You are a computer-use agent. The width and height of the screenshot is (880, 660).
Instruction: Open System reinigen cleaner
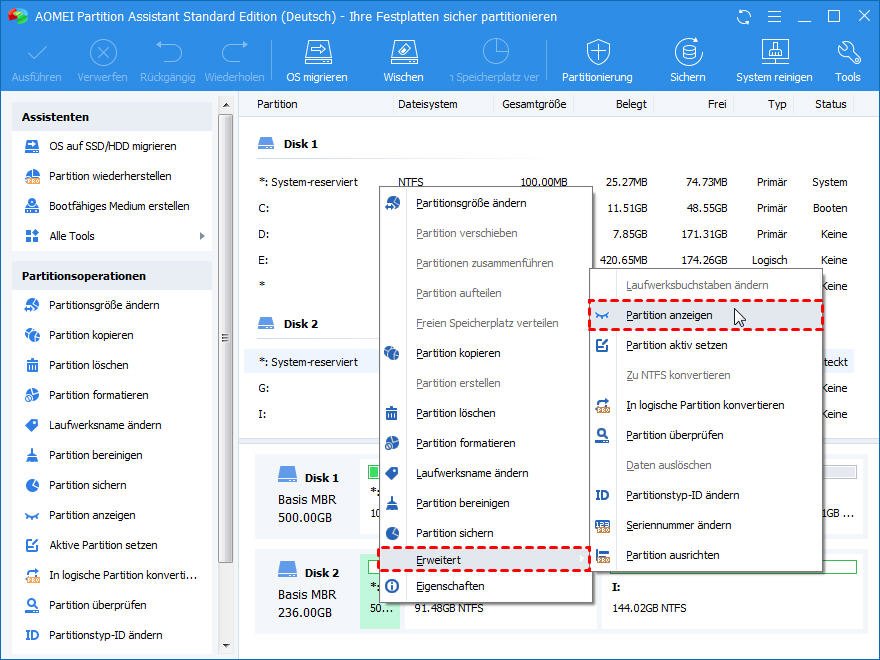coord(774,61)
